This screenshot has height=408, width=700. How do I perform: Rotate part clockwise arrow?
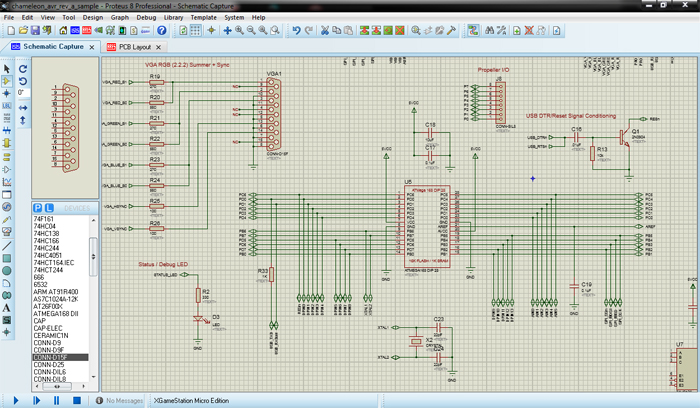pos(23,68)
